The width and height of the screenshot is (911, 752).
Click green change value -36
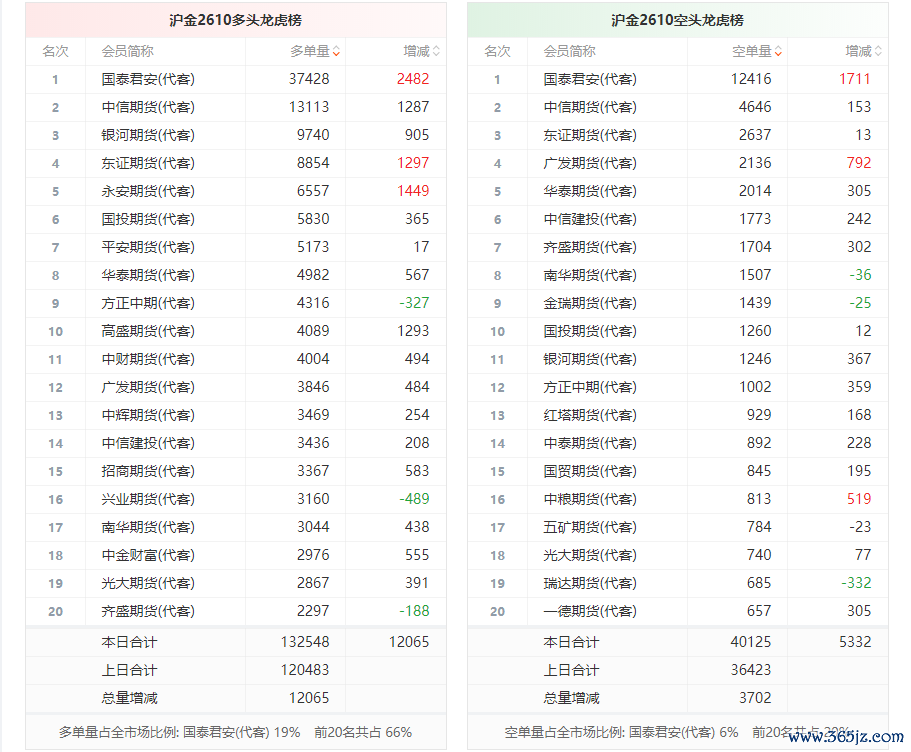click(x=860, y=275)
